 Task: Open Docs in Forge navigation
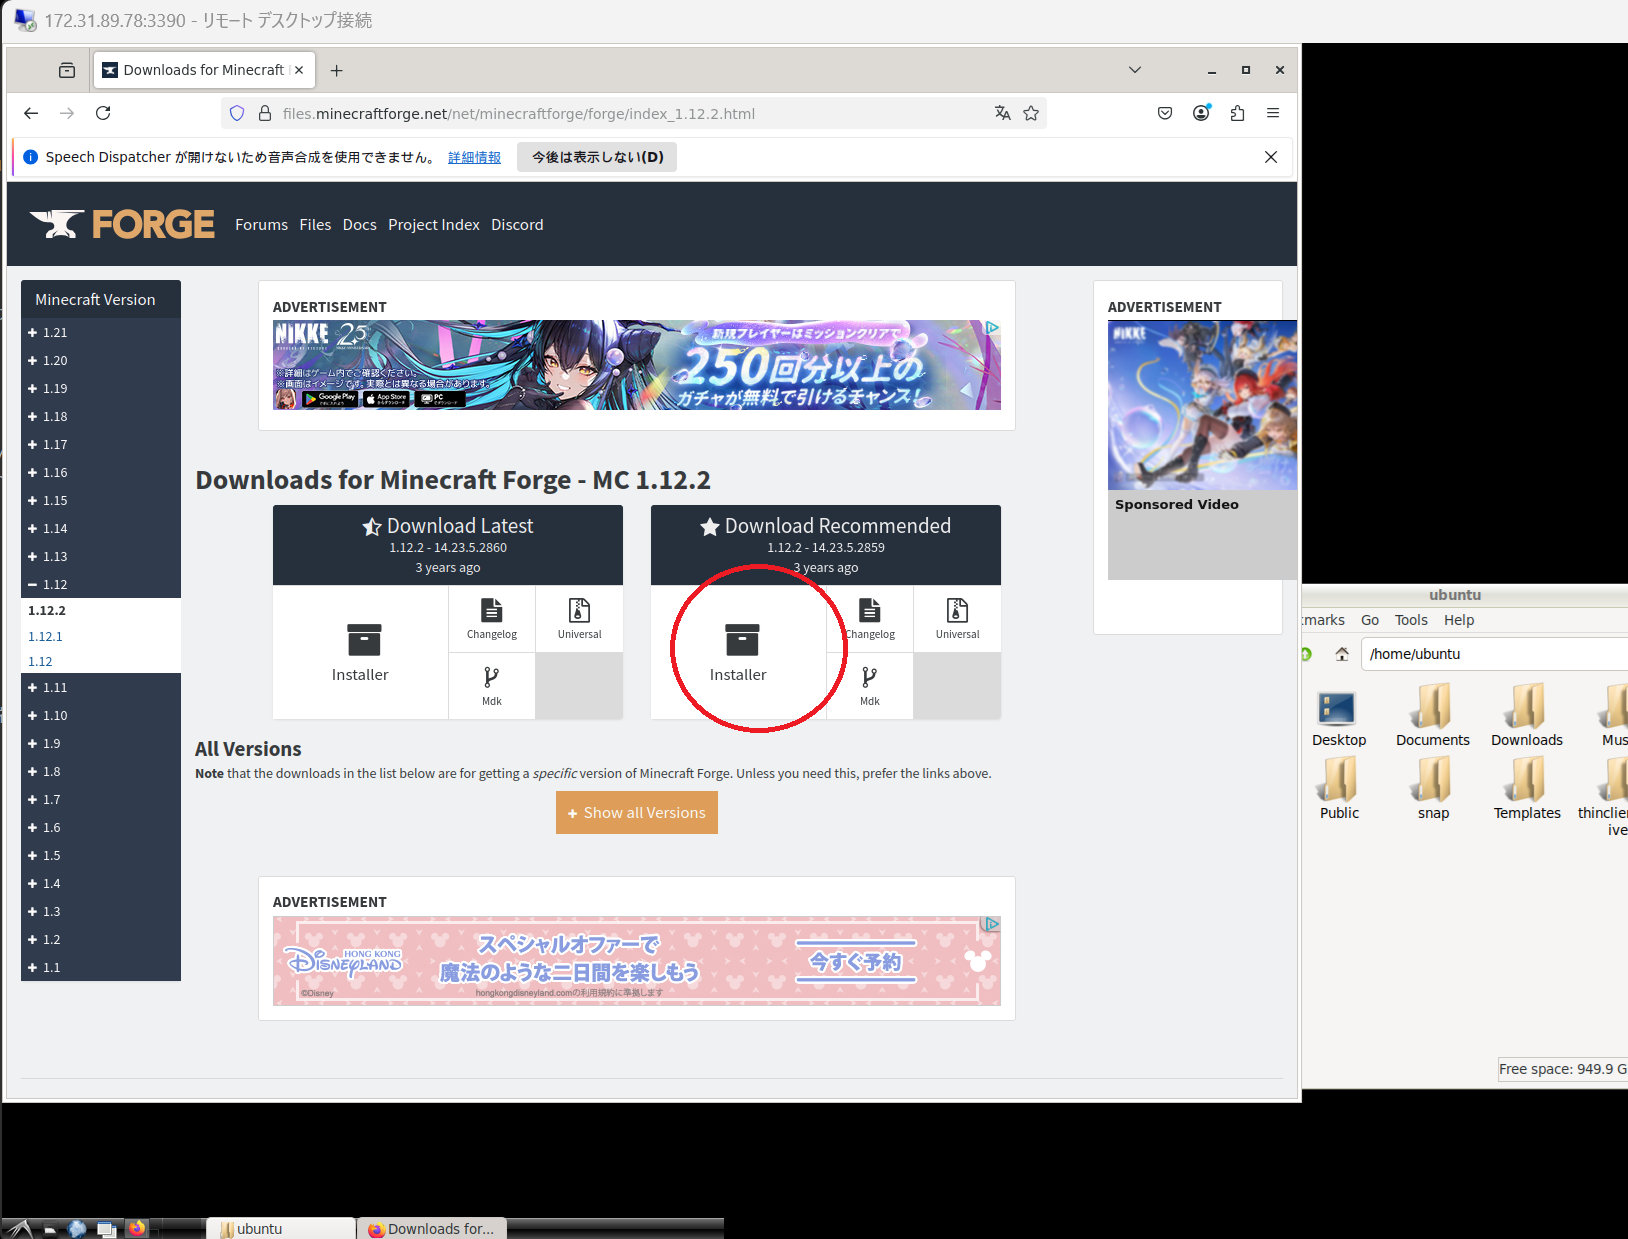[360, 225]
